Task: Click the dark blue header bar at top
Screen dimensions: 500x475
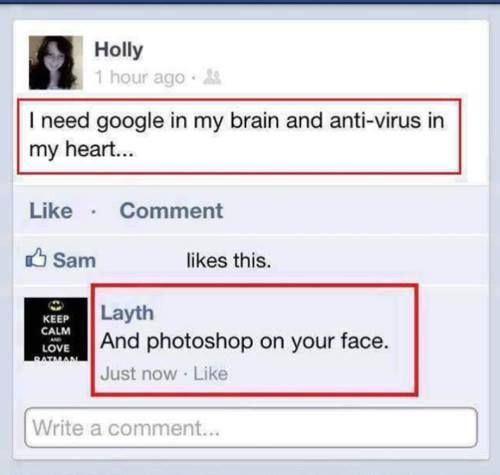Action: point(250,2)
